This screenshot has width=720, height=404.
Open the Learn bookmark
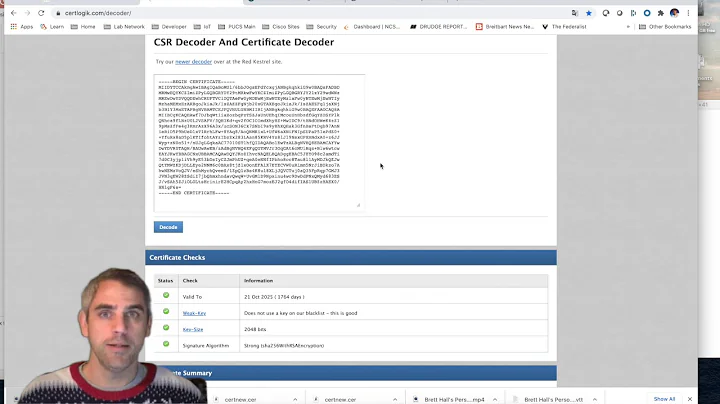coord(52,27)
